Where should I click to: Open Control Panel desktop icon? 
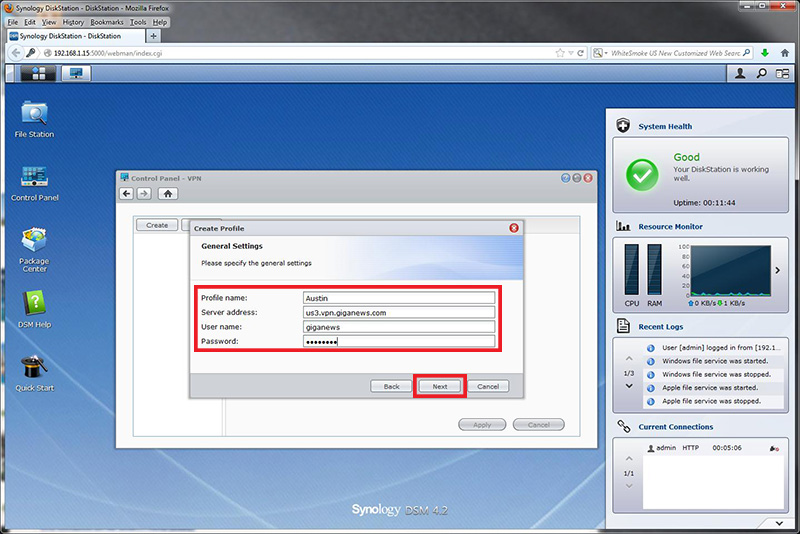pyautogui.click(x=34, y=183)
